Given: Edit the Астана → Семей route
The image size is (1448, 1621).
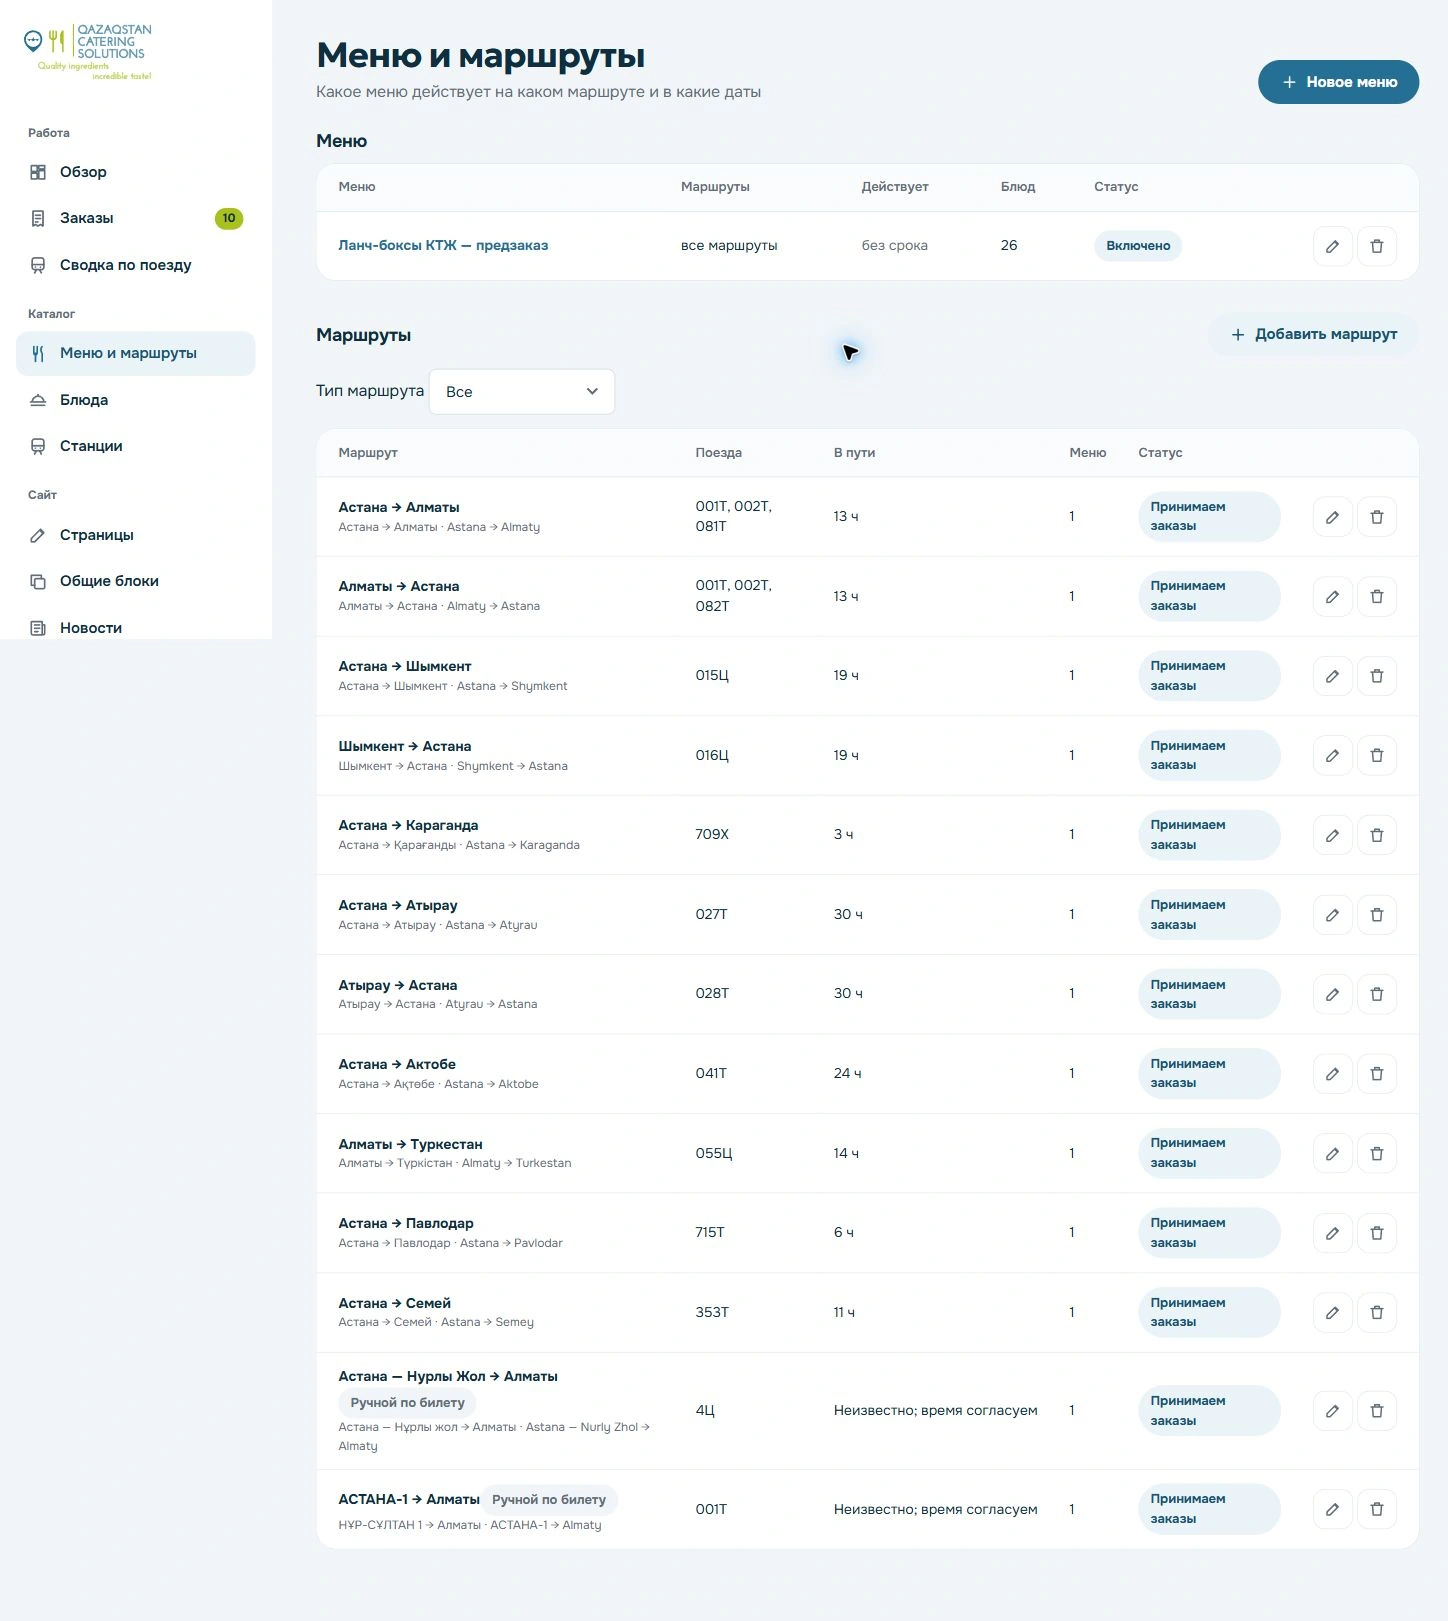Looking at the screenshot, I should tap(1332, 1312).
